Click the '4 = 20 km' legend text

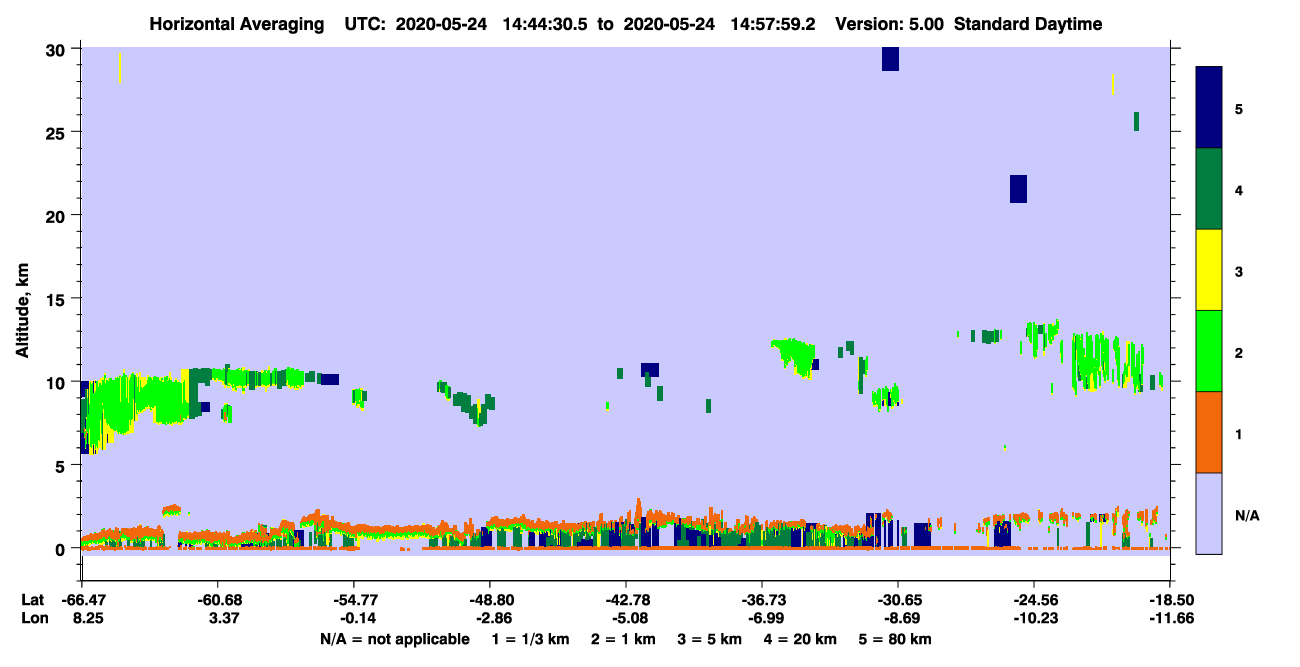pyautogui.click(x=800, y=639)
